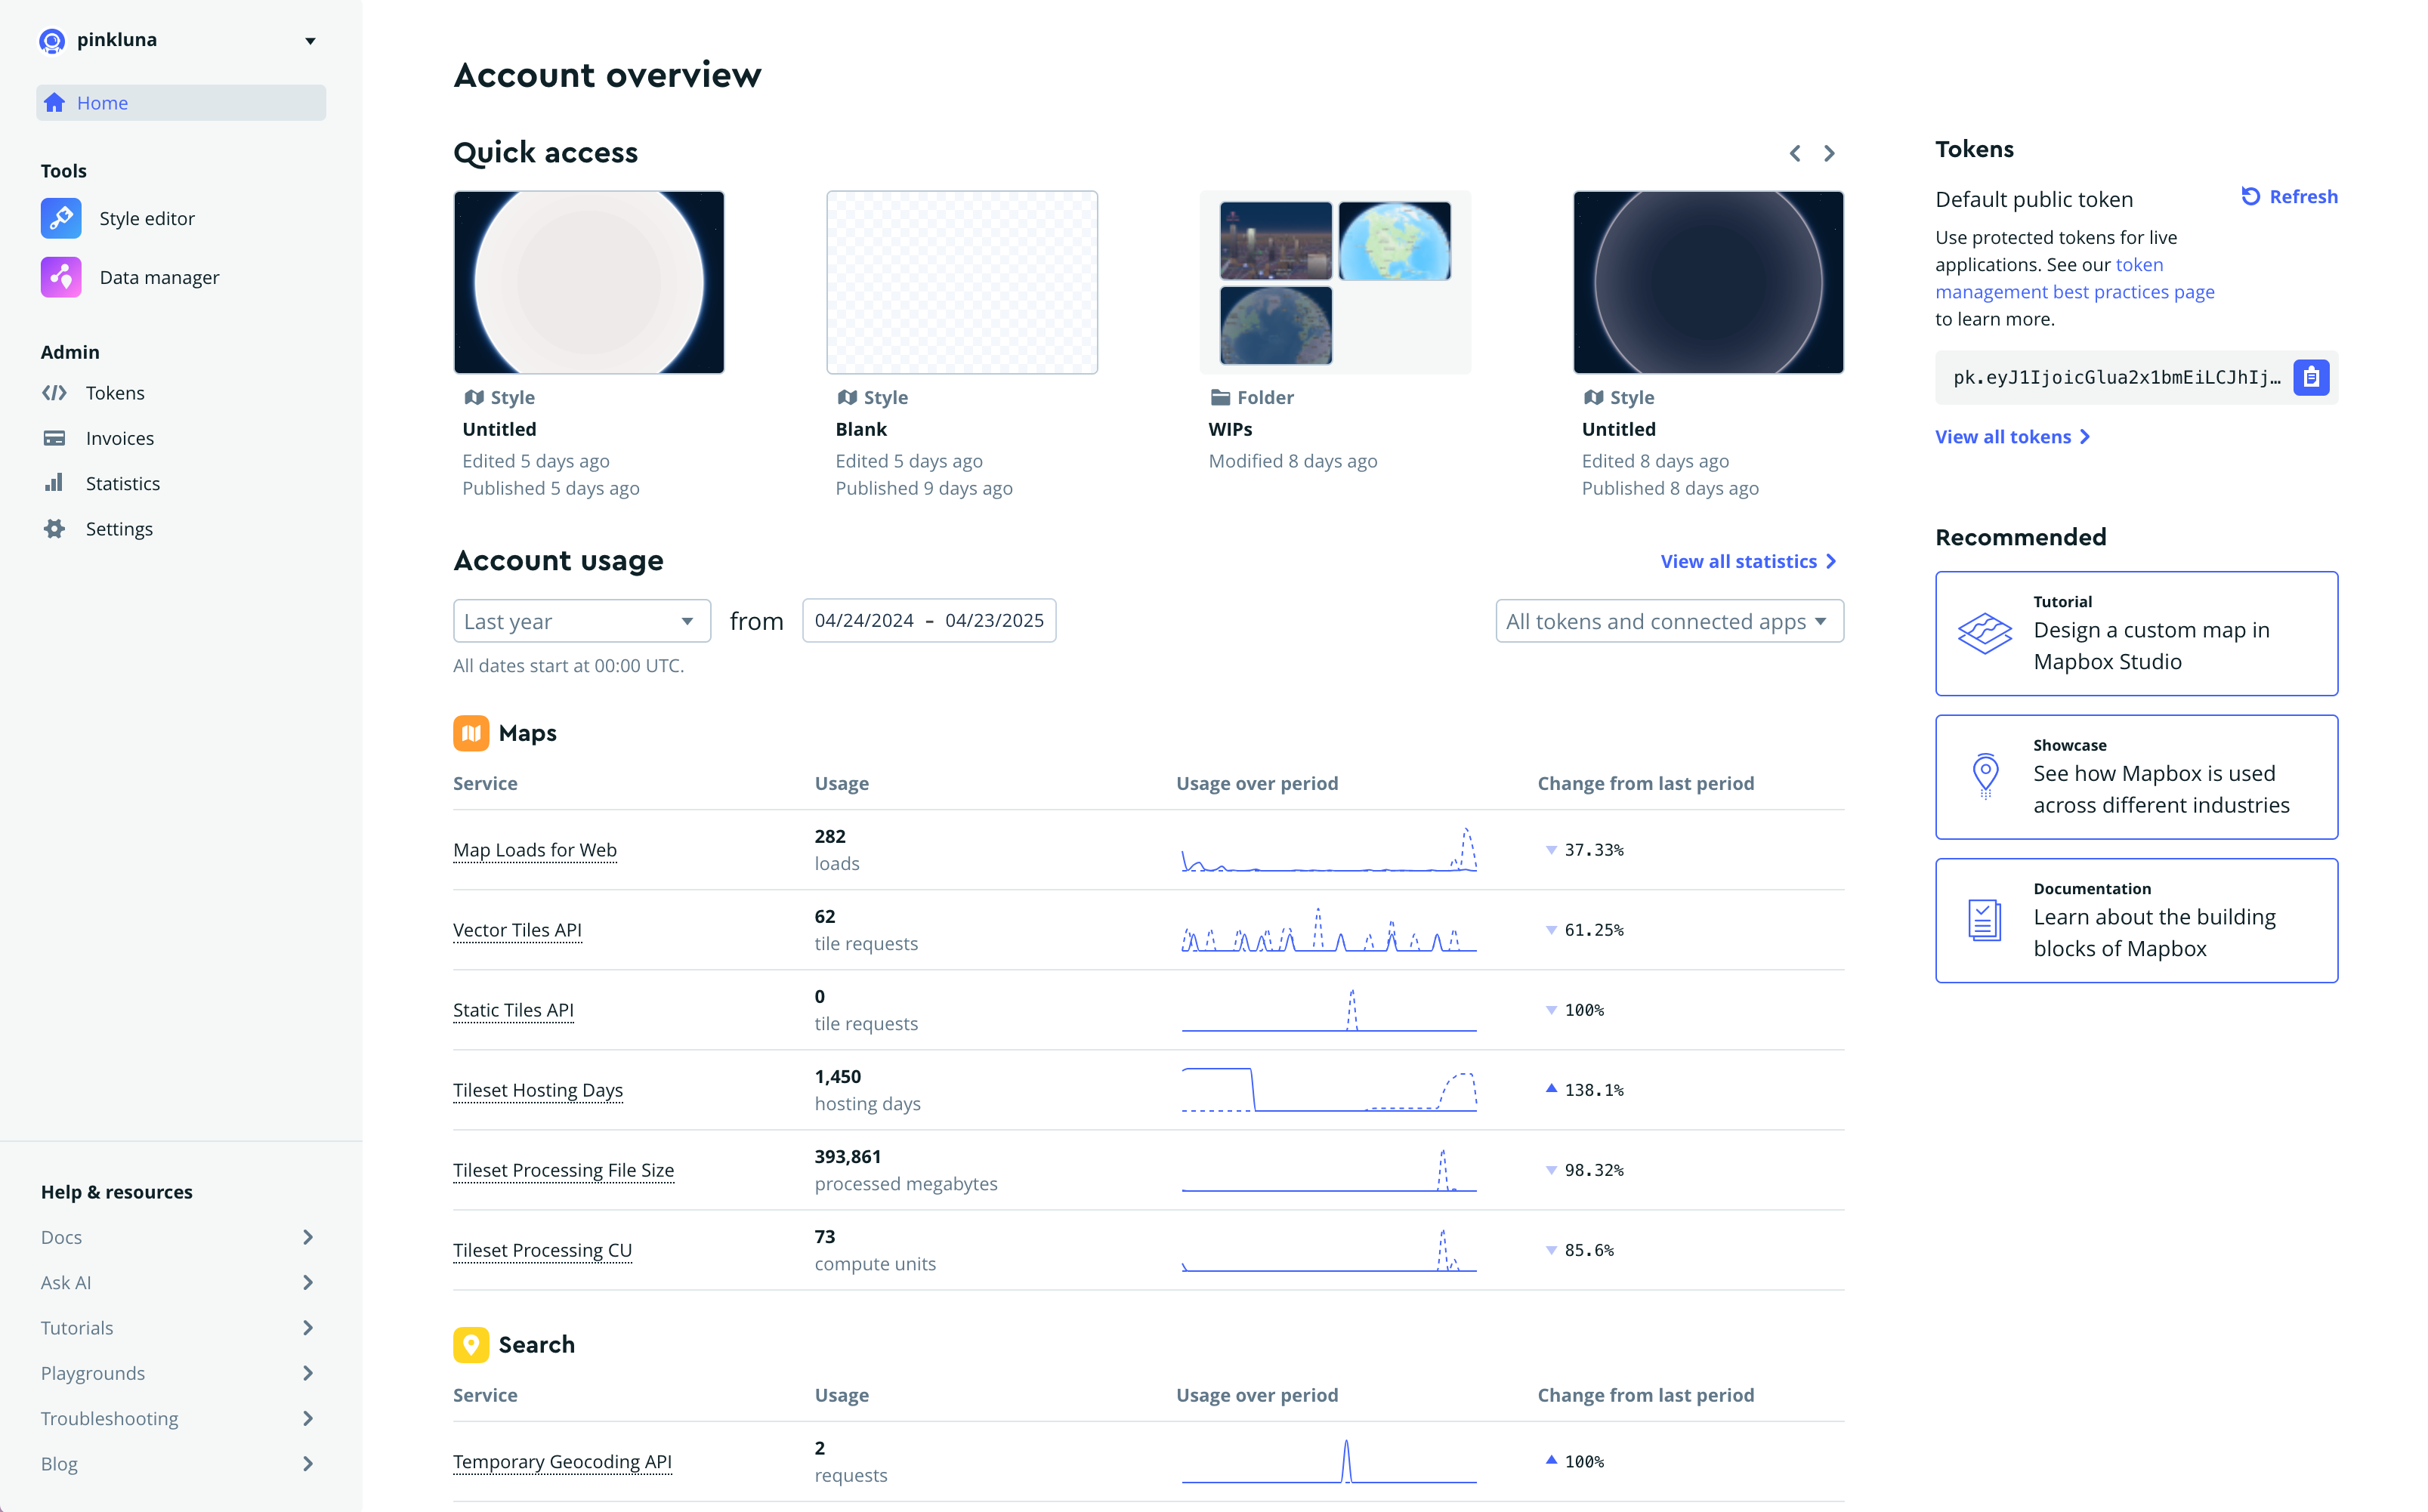Open See how Mapbox is used showcase card
Image resolution: width=2428 pixels, height=1512 pixels.
pyautogui.click(x=2136, y=776)
